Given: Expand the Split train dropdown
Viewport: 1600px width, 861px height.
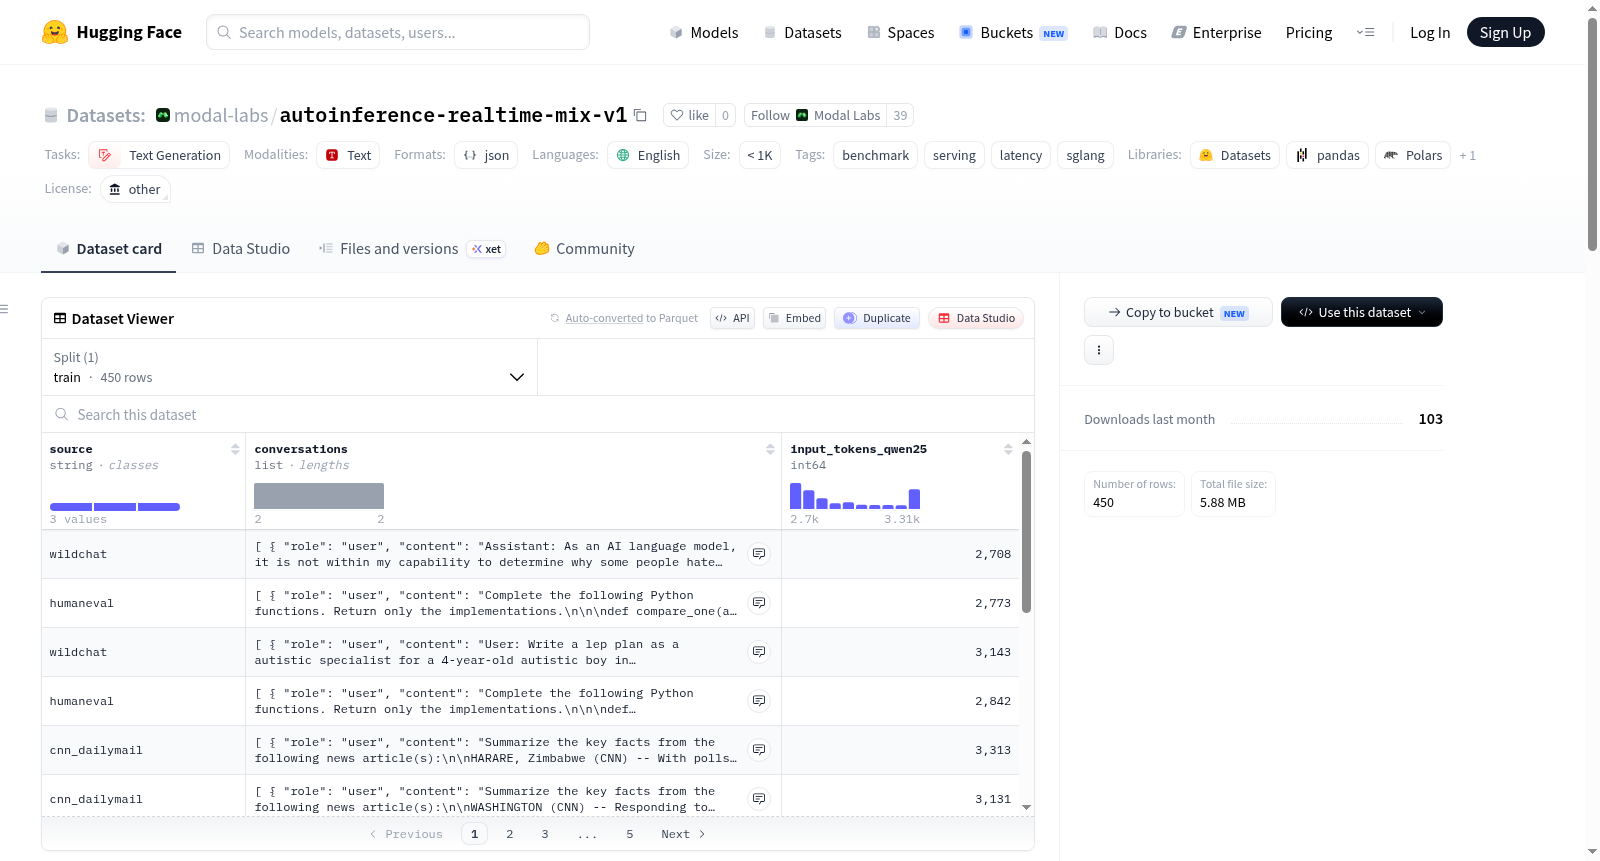Looking at the screenshot, I should click(290, 367).
